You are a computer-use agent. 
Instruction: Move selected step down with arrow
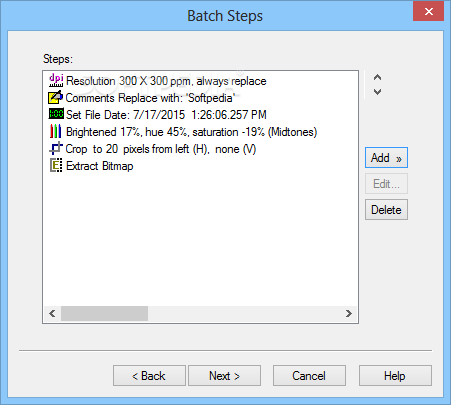click(x=377, y=92)
